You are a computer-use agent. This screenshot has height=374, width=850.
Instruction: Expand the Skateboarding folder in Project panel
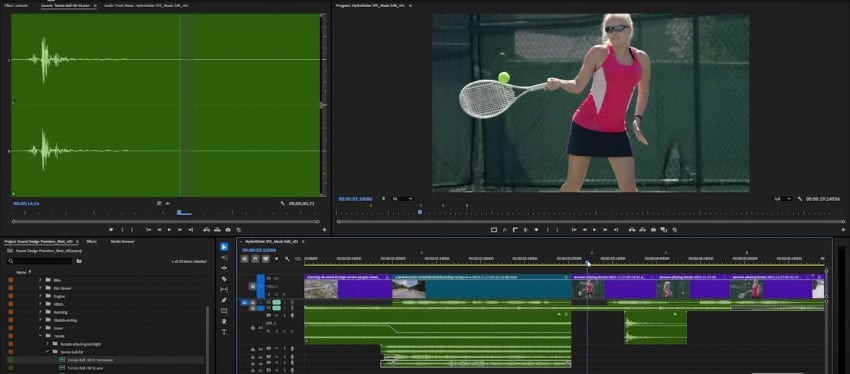tap(40, 320)
